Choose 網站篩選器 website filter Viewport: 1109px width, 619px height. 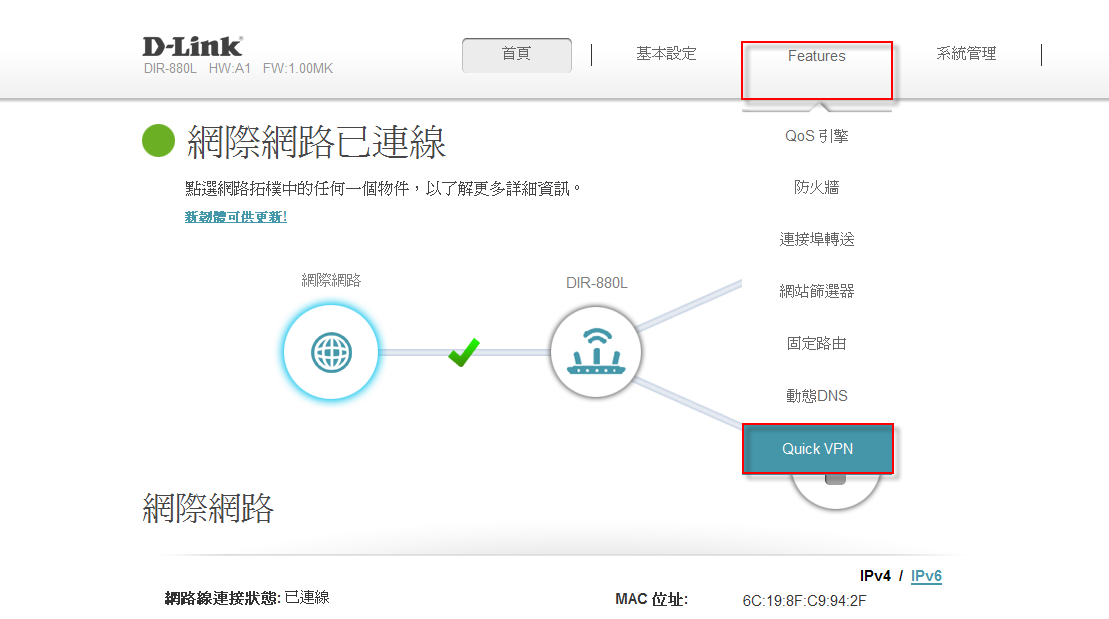(x=816, y=292)
